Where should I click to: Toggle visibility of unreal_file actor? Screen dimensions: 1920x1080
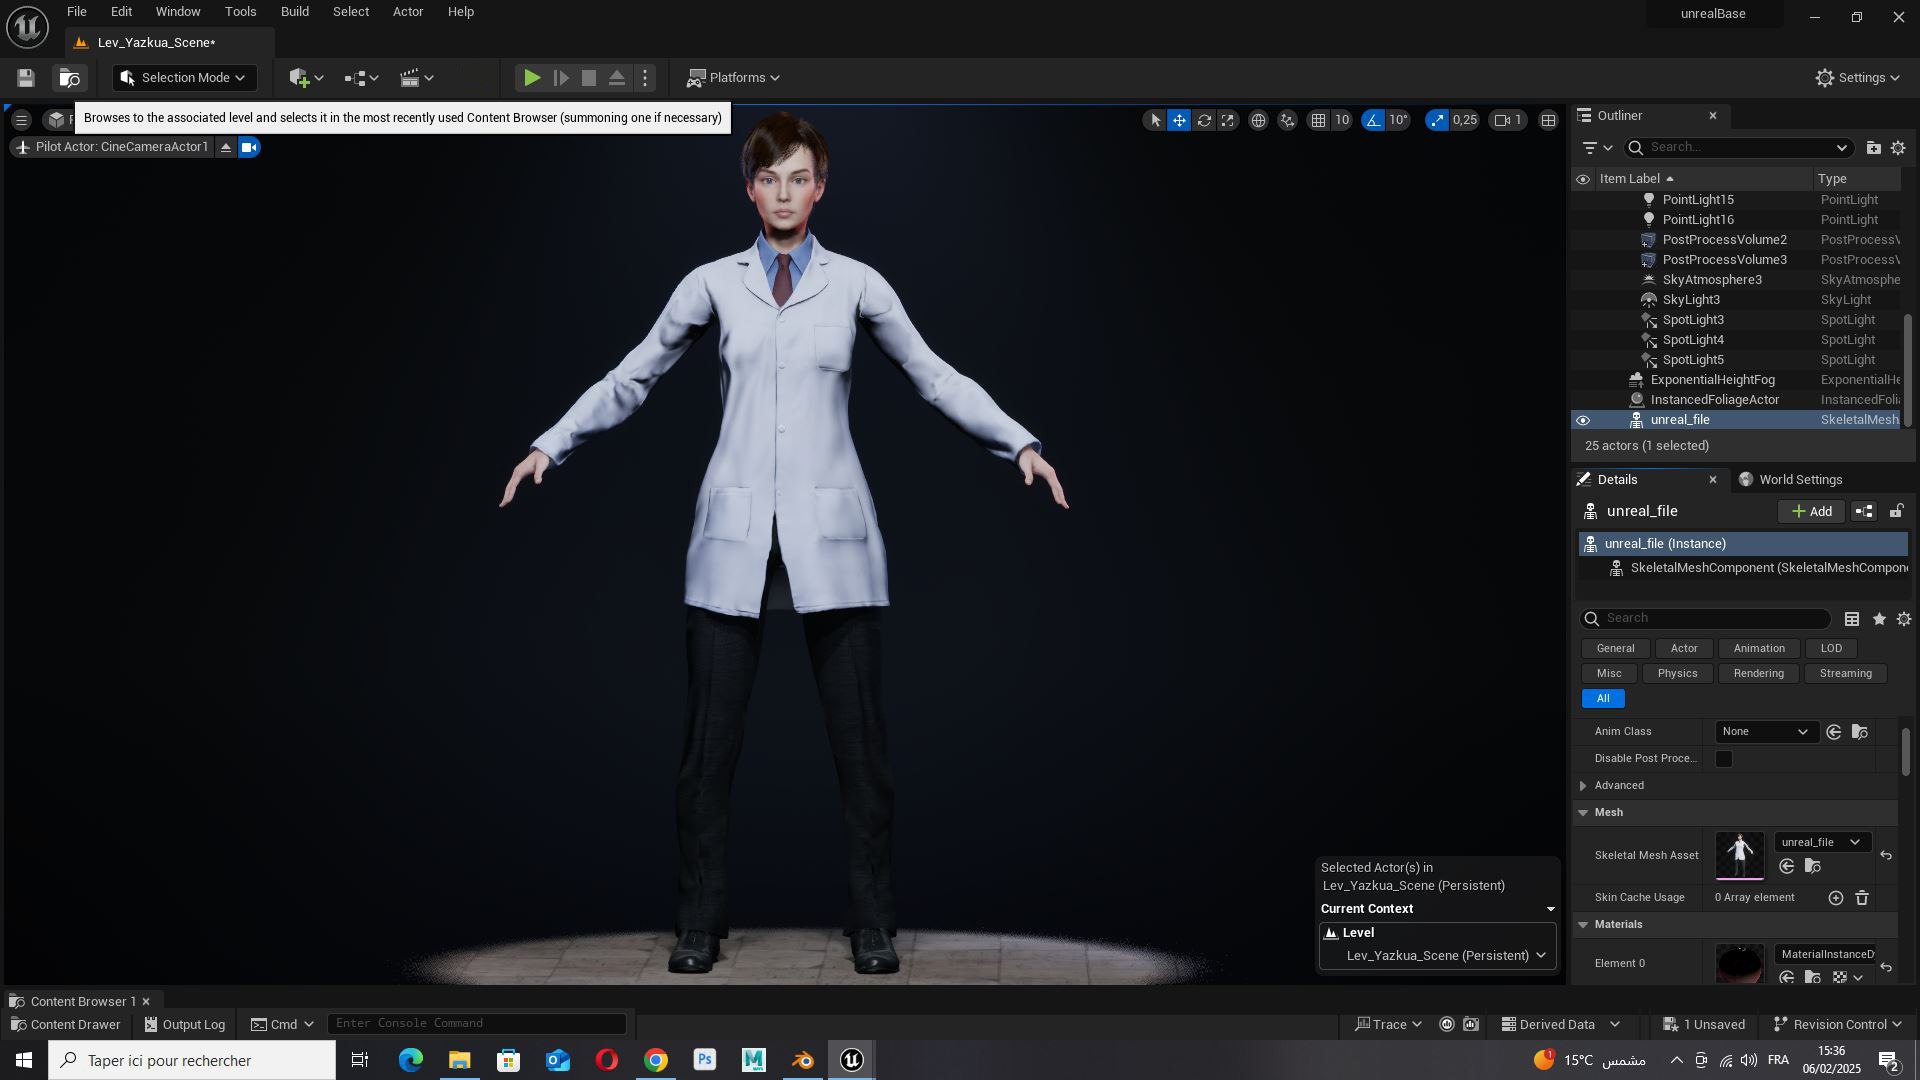click(x=1583, y=420)
